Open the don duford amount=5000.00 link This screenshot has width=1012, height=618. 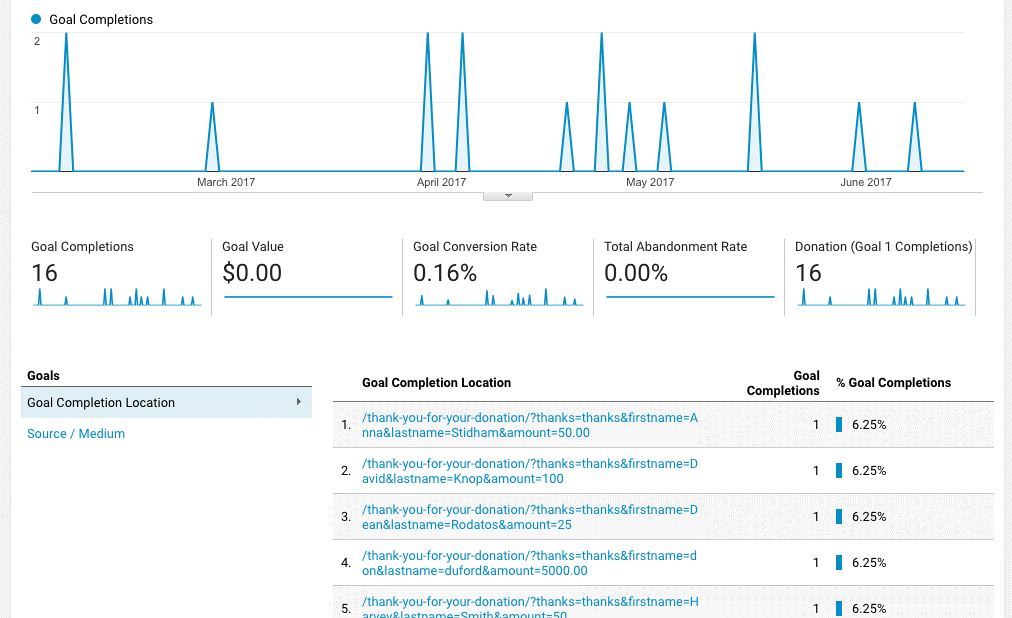point(529,563)
